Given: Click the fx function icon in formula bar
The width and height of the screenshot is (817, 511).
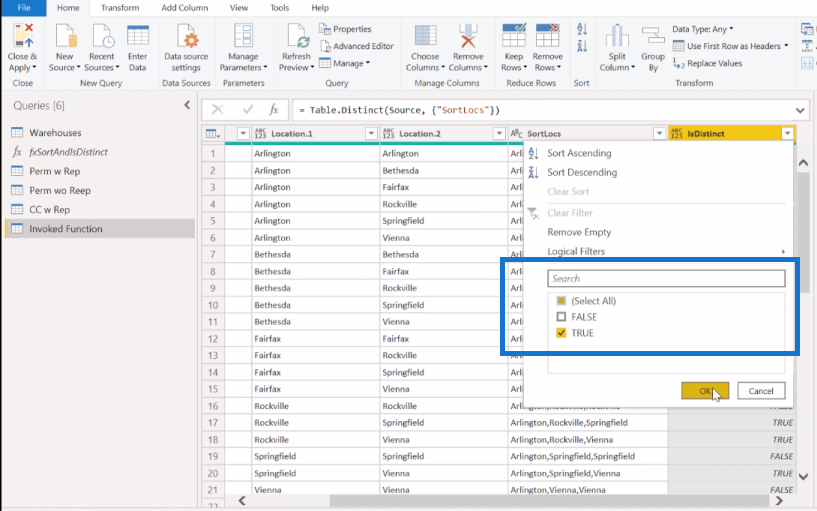Looking at the screenshot, I should tap(274, 109).
